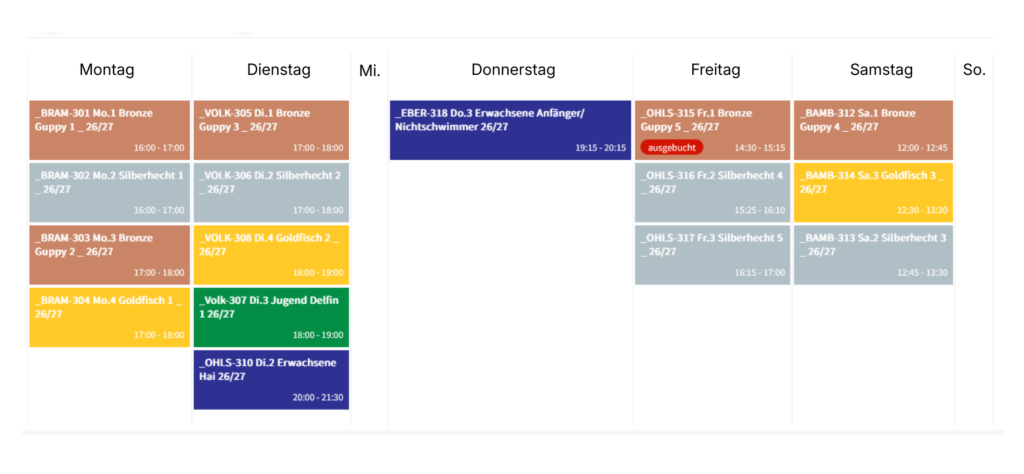Click the BRAM-304 Mo.4 Goldfisch 1 card
The width and height of the screenshot is (1024, 474).
pos(110,317)
